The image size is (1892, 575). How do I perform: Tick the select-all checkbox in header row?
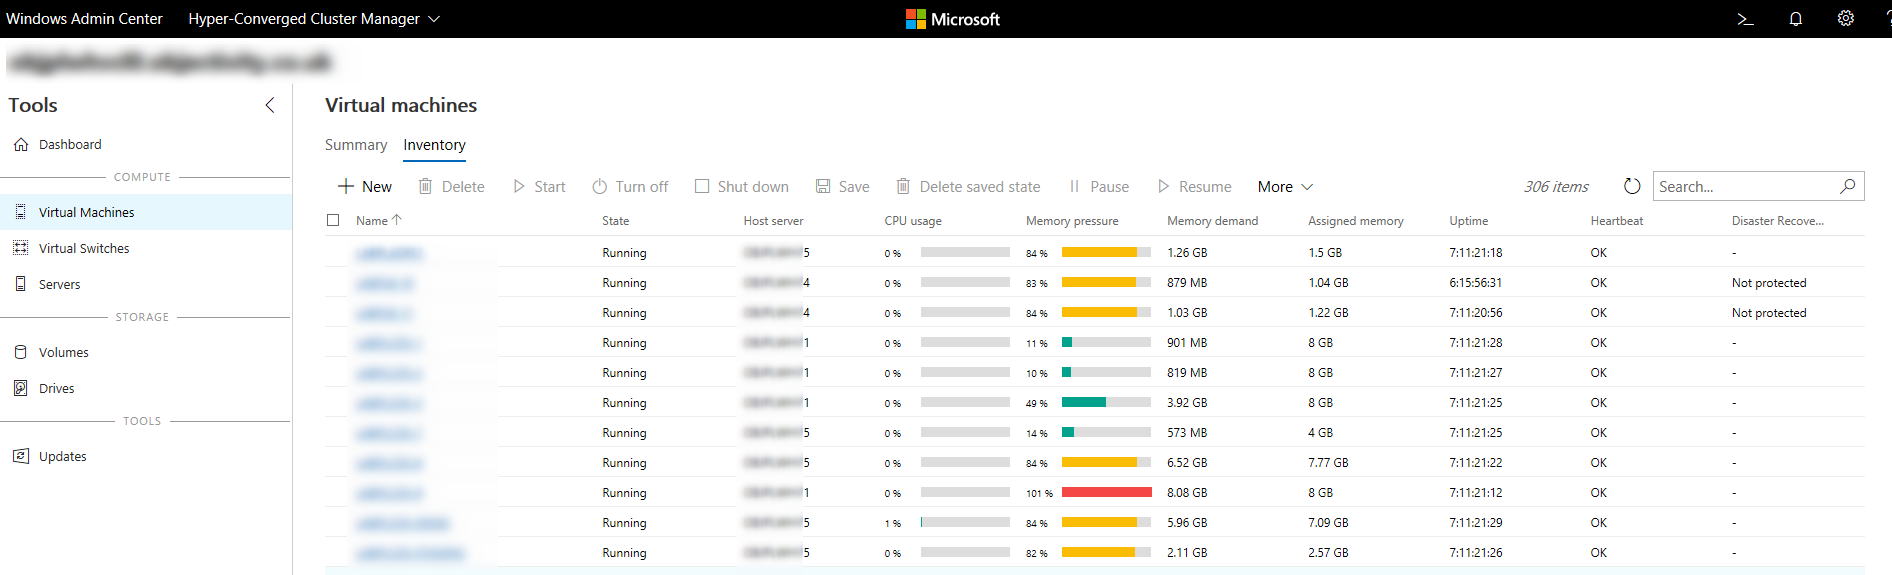coord(333,220)
